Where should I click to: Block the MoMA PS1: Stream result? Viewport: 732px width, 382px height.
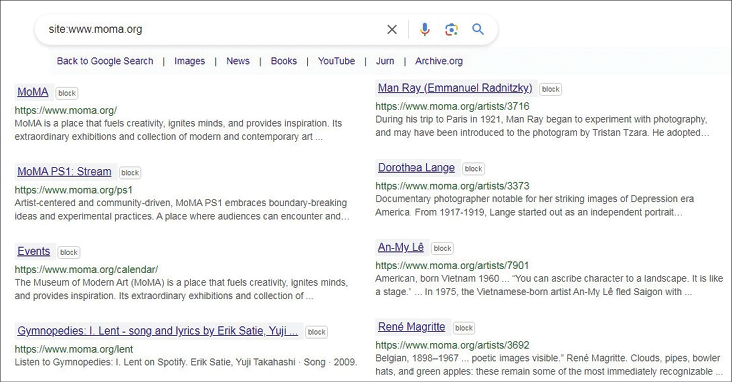pos(130,172)
